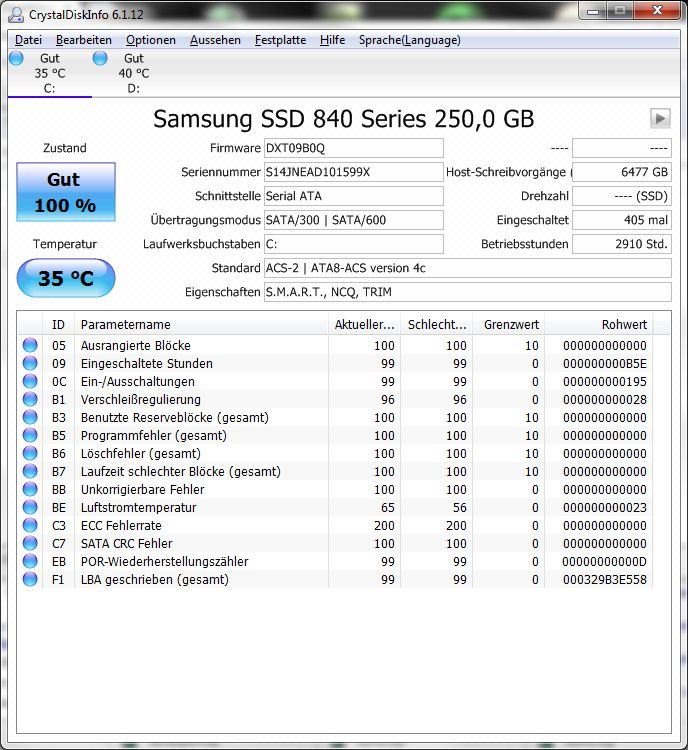The image size is (688, 750).
Task: Click the Temperatur label
Action: pos(65,244)
